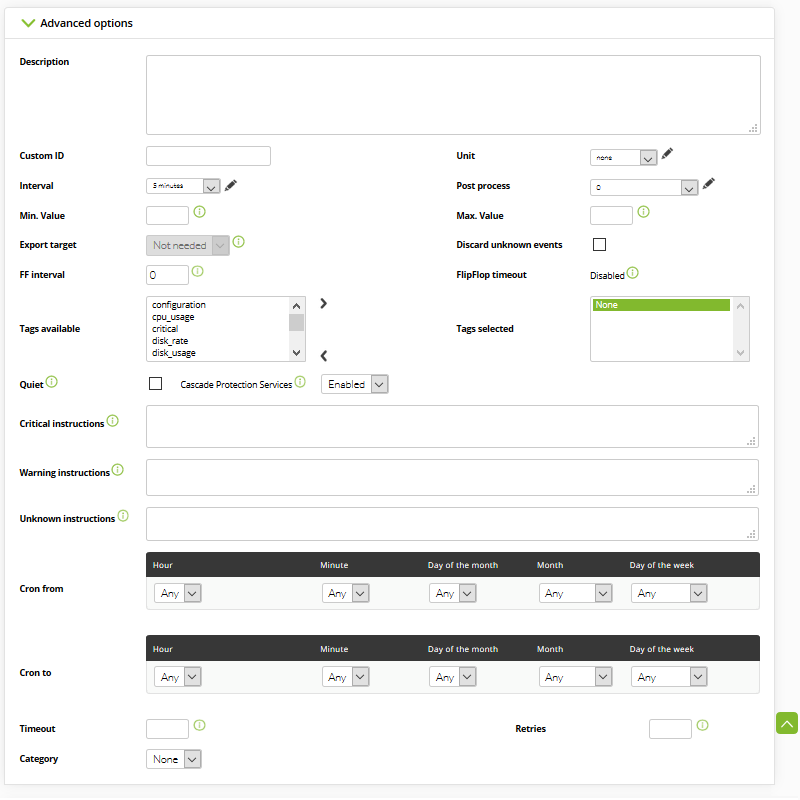This screenshot has width=800, height=800.
Task: Enable the Discard unknown events checkbox
Action: (599, 244)
